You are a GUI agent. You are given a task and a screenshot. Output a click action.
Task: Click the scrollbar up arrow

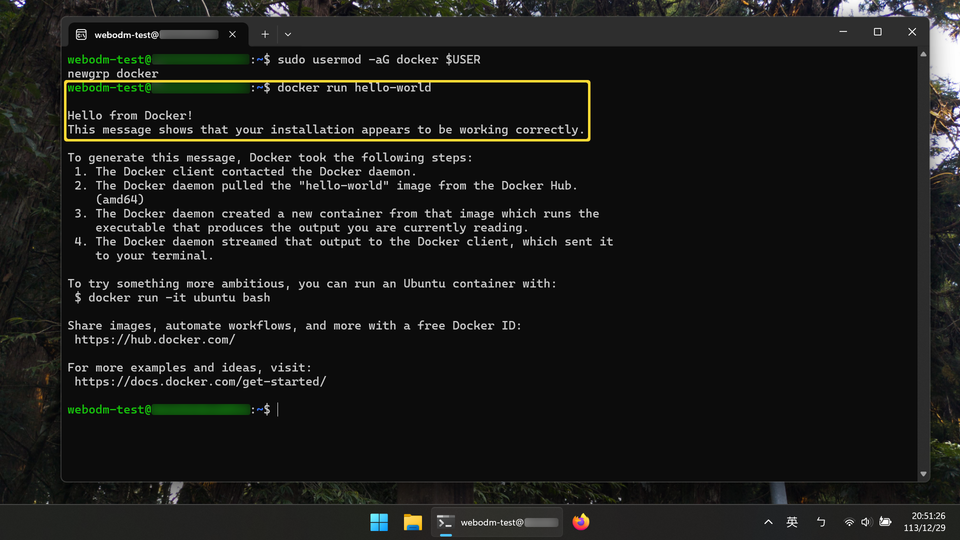[x=923, y=54]
